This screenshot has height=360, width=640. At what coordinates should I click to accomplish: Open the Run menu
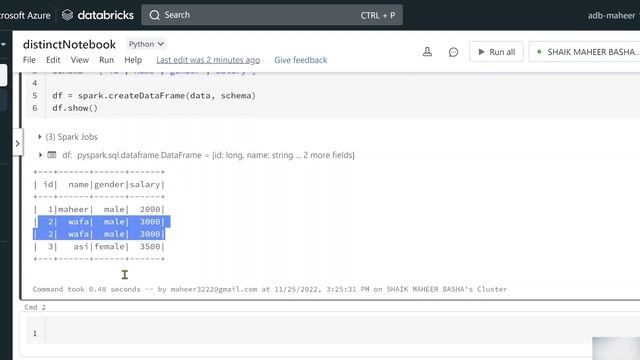(107, 60)
